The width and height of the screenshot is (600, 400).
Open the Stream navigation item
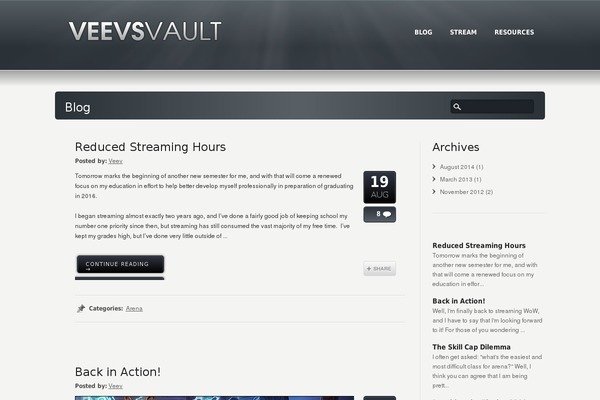463,32
